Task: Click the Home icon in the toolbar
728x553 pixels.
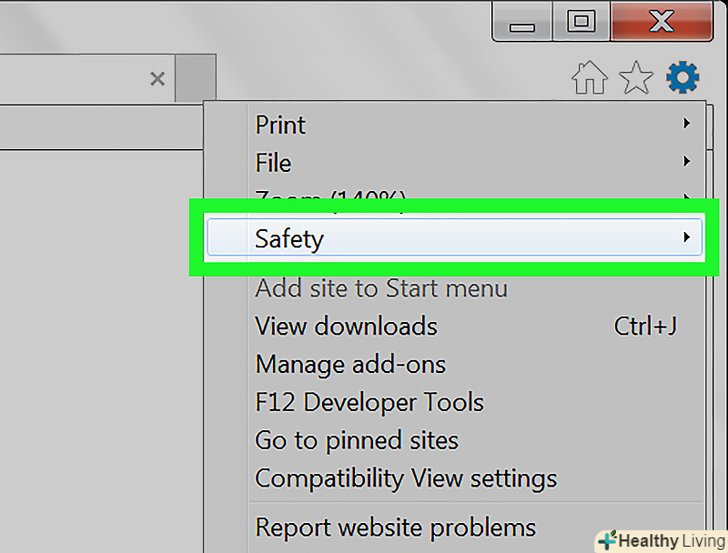Action: point(590,78)
